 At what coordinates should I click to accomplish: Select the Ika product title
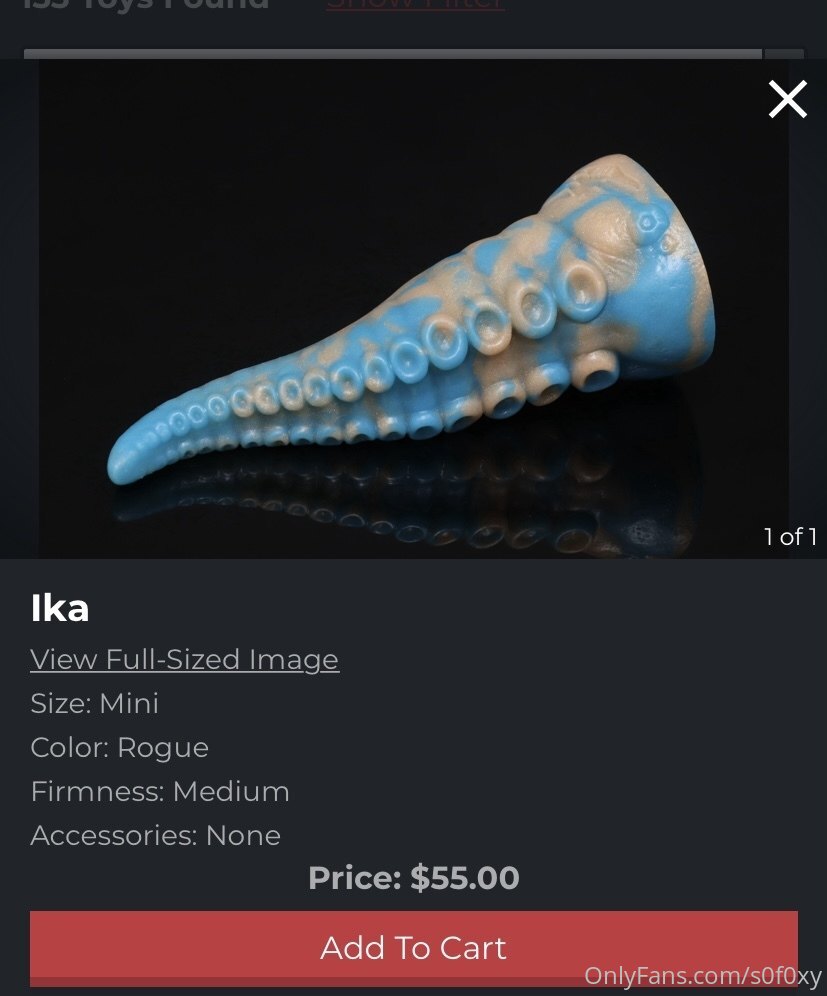point(60,608)
